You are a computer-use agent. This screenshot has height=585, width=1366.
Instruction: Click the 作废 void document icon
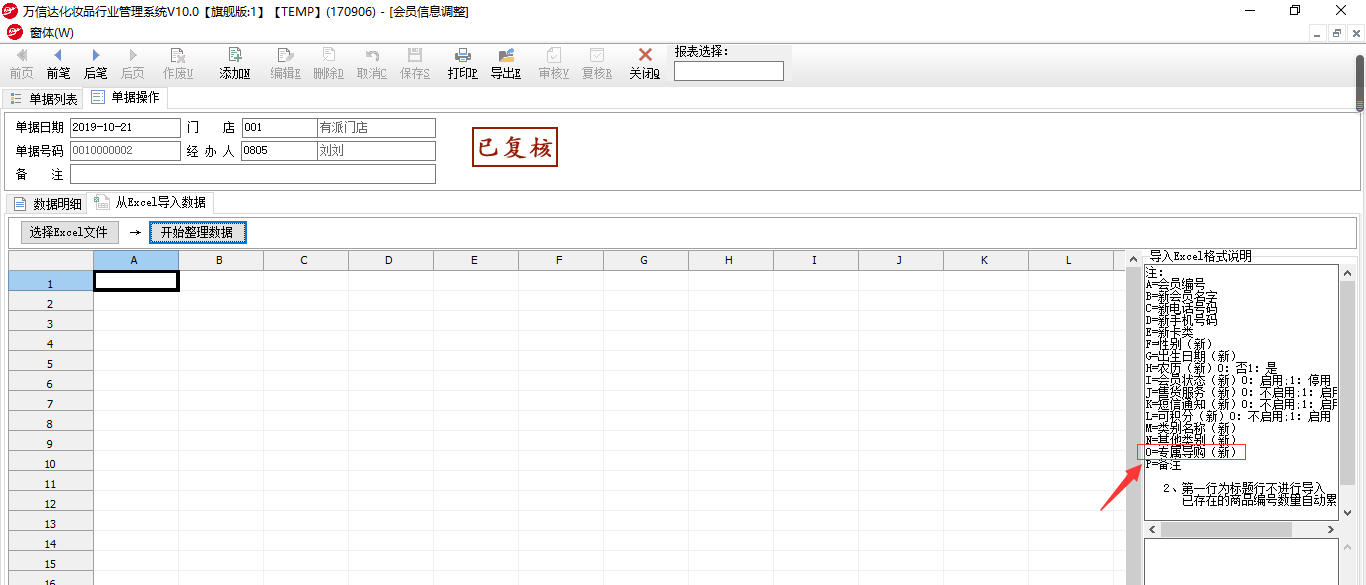pyautogui.click(x=178, y=64)
